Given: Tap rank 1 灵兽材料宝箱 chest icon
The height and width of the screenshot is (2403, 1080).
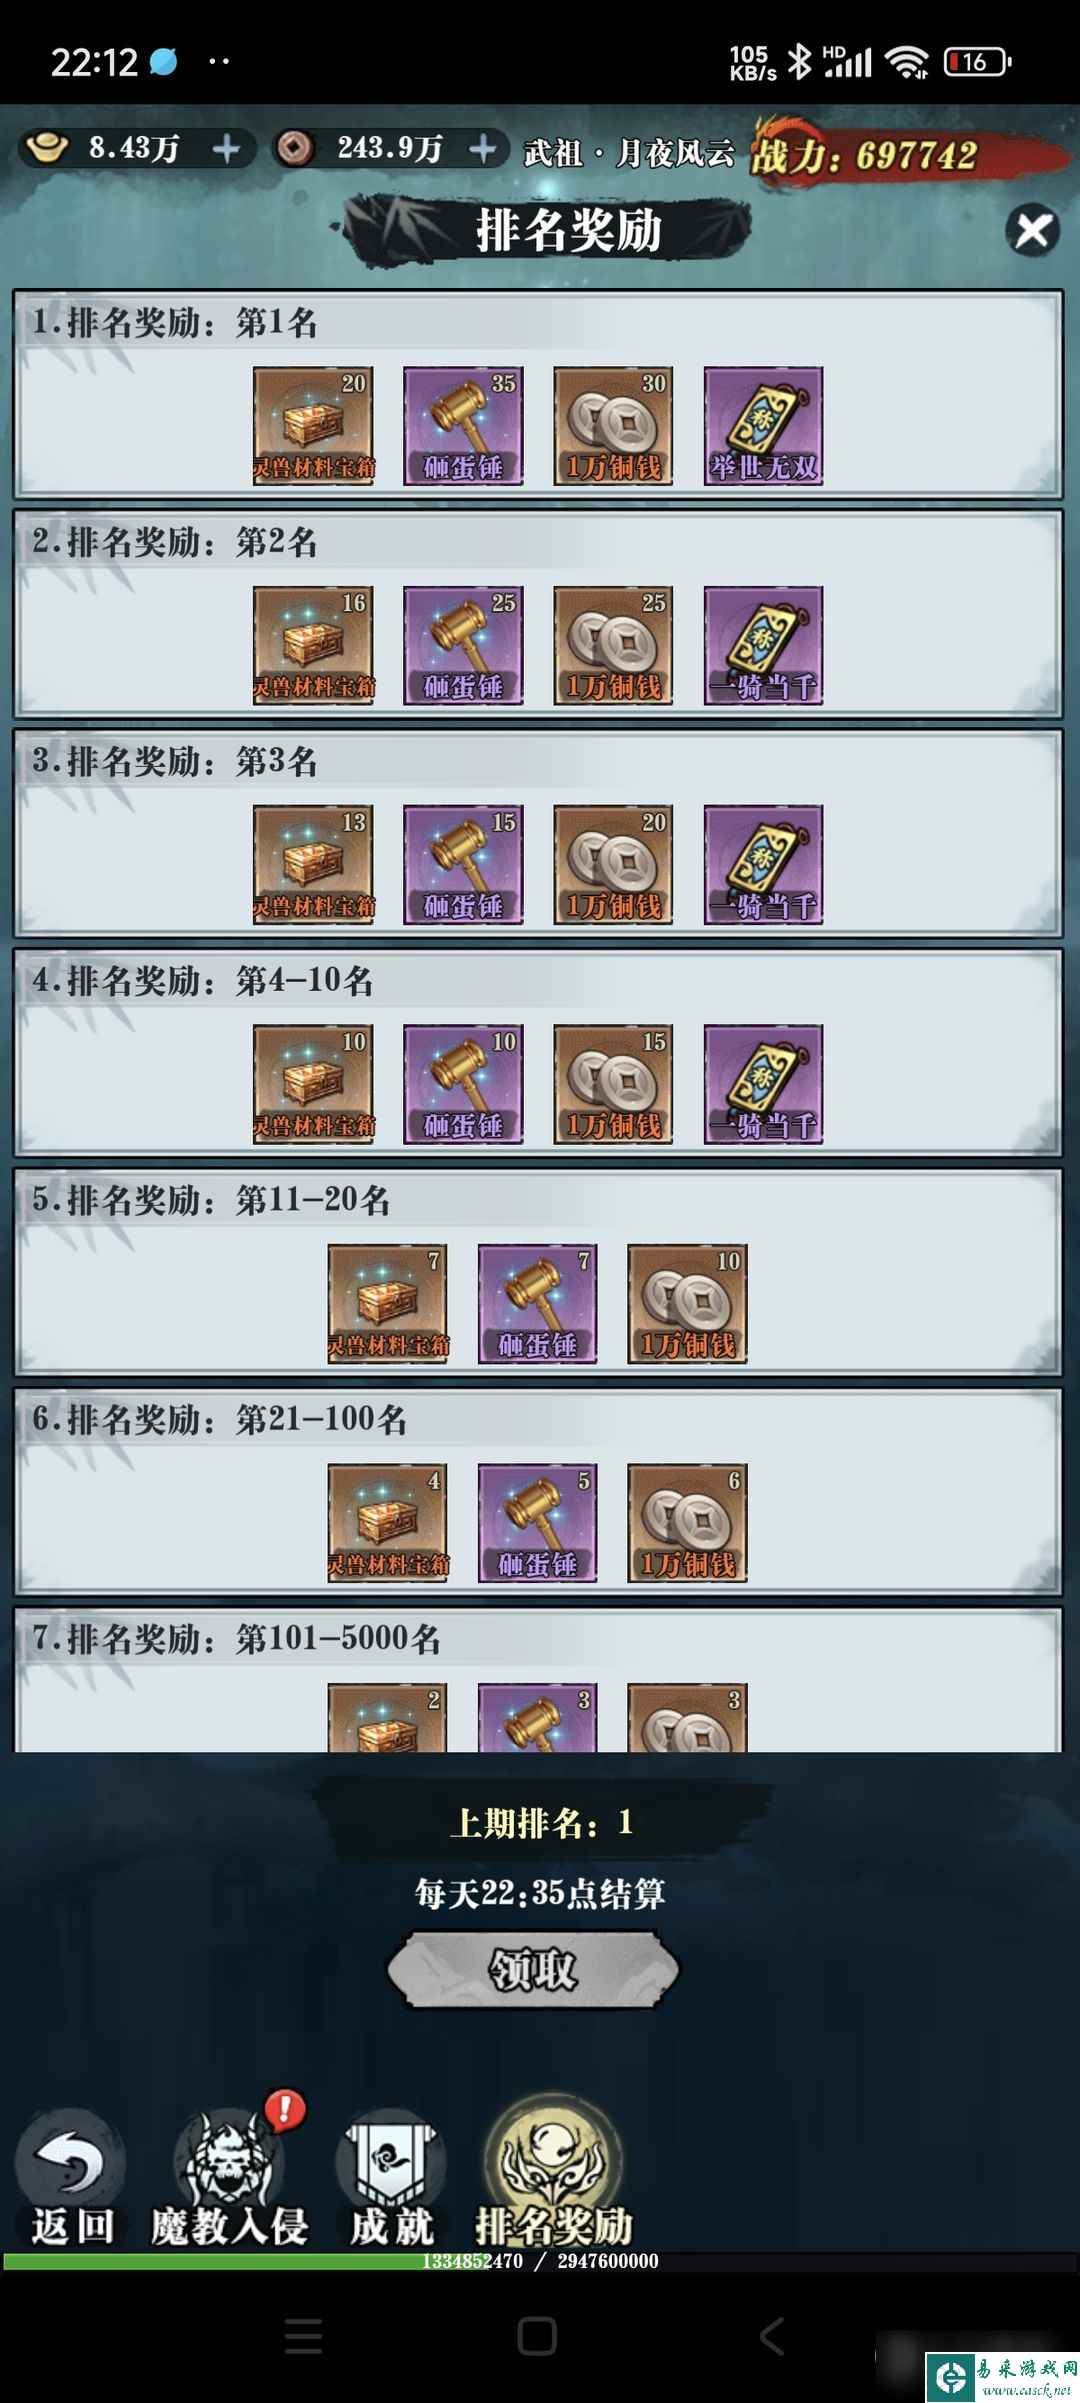Looking at the screenshot, I should click(313, 426).
